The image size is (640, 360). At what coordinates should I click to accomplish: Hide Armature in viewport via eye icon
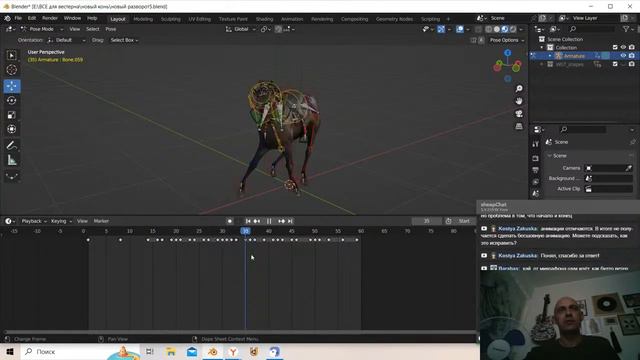[623, 56]
